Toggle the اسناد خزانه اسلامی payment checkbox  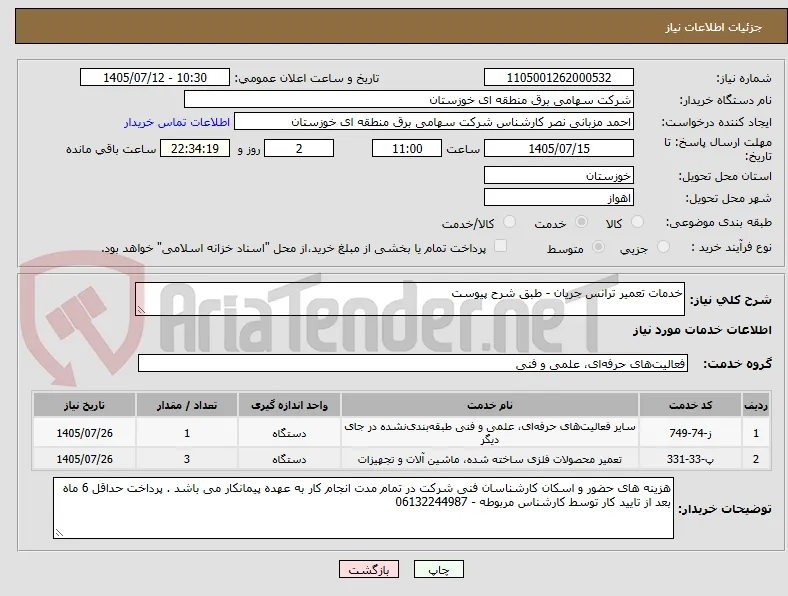pos(501,246)
